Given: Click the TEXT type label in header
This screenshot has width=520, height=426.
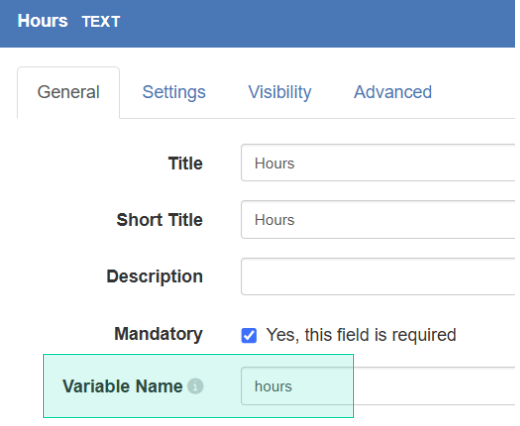Looking at the screenshot, I should 101,22.
